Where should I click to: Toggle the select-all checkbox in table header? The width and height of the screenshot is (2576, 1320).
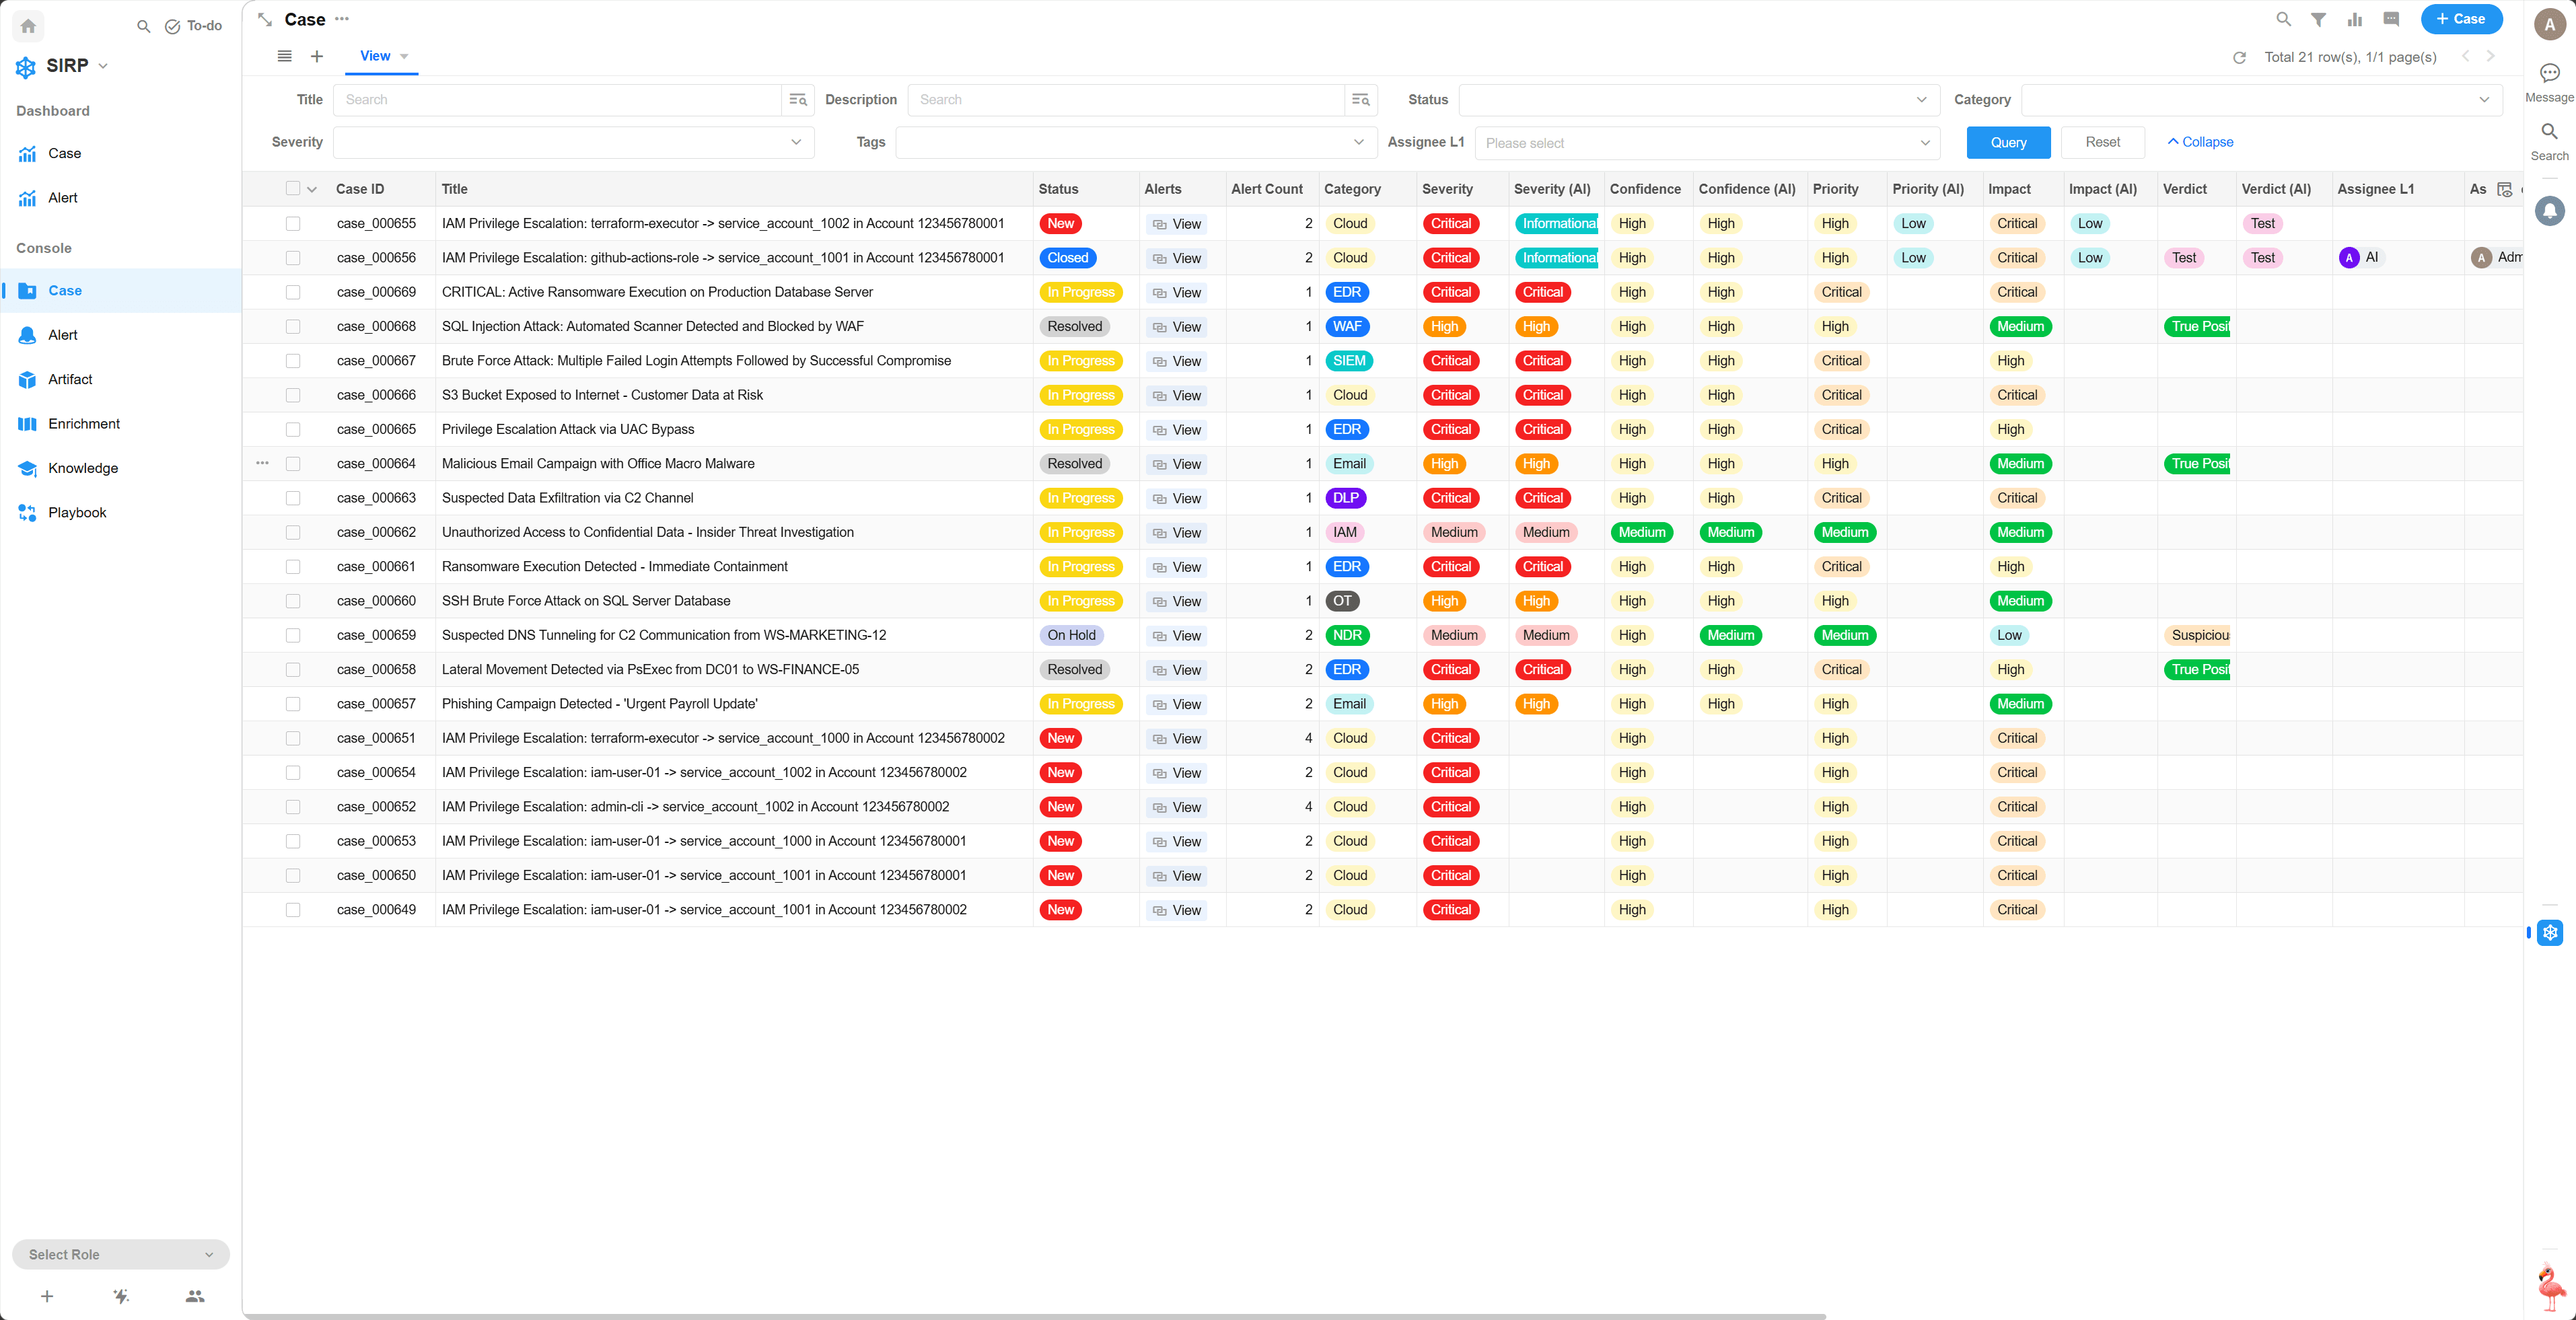tap(293, 188)
